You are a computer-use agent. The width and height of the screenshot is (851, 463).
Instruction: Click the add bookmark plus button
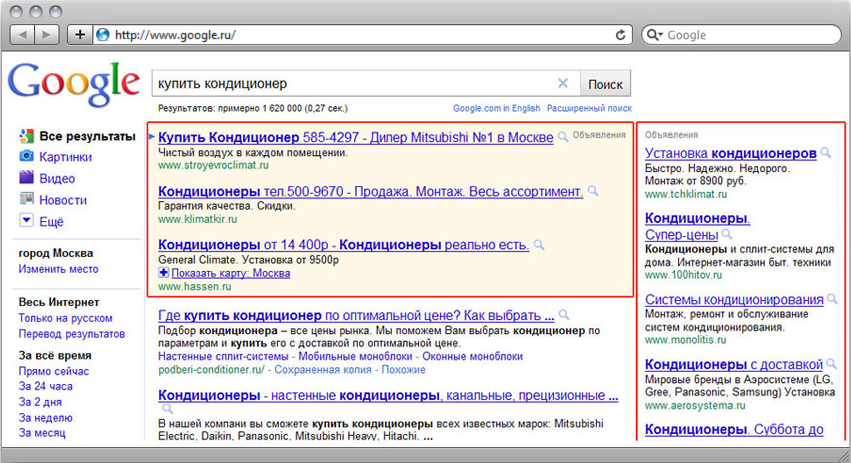[x=81, y=34]
